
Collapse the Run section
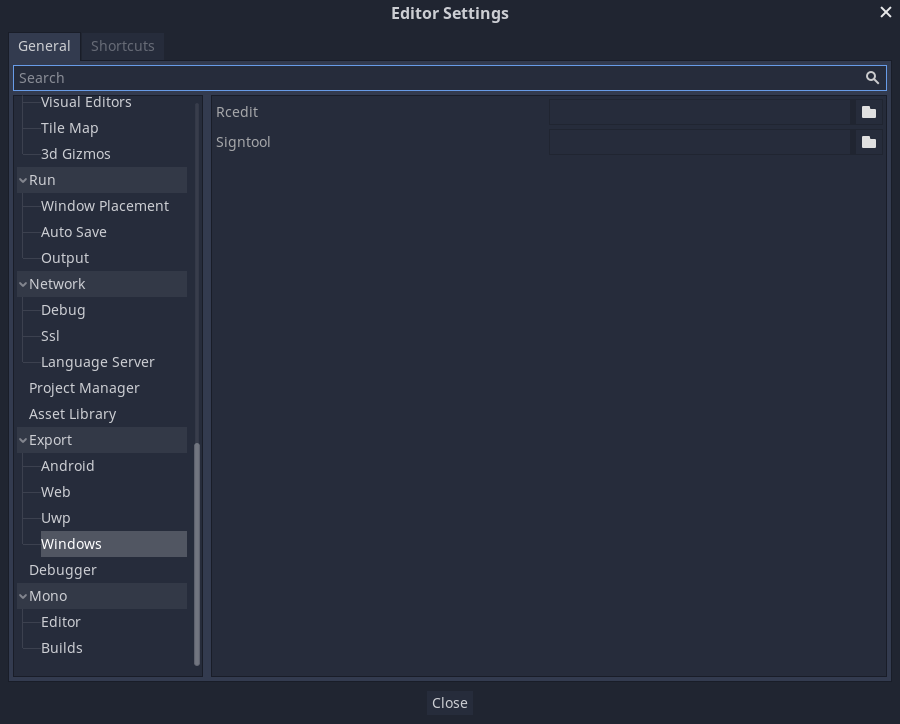pyautogui.click(x=22, y=179)
